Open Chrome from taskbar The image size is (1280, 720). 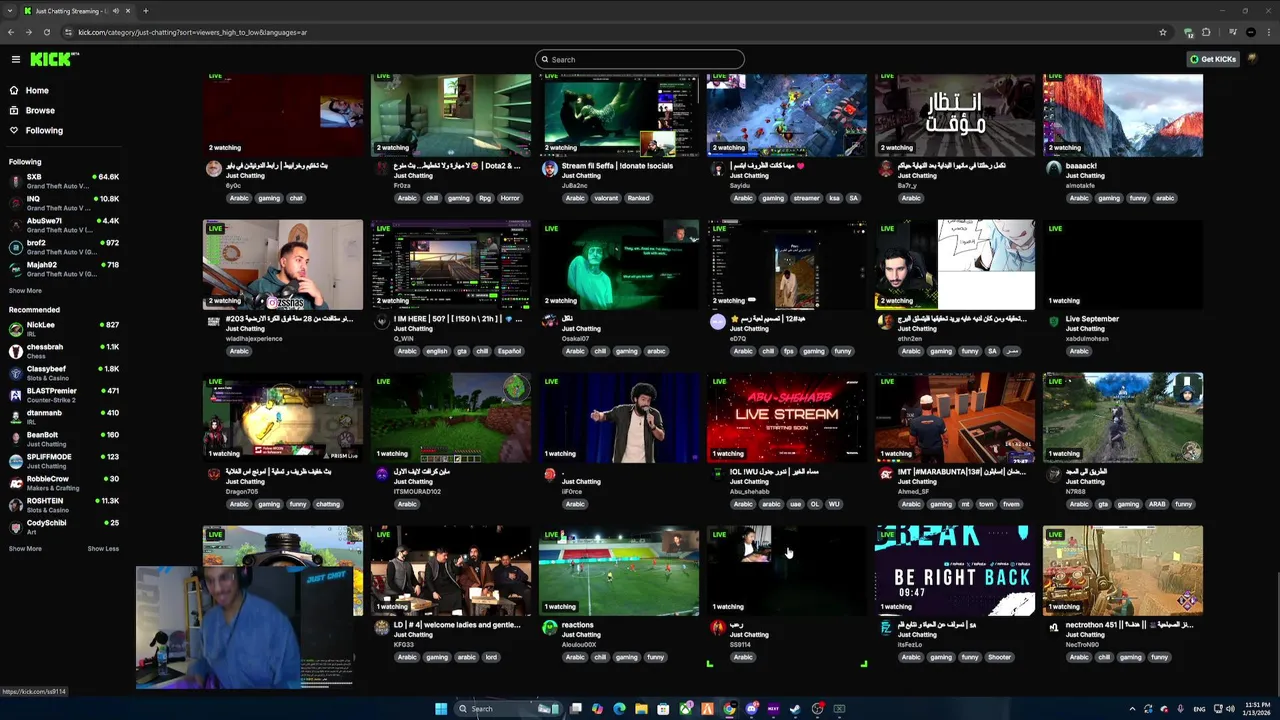coord(729,709)
